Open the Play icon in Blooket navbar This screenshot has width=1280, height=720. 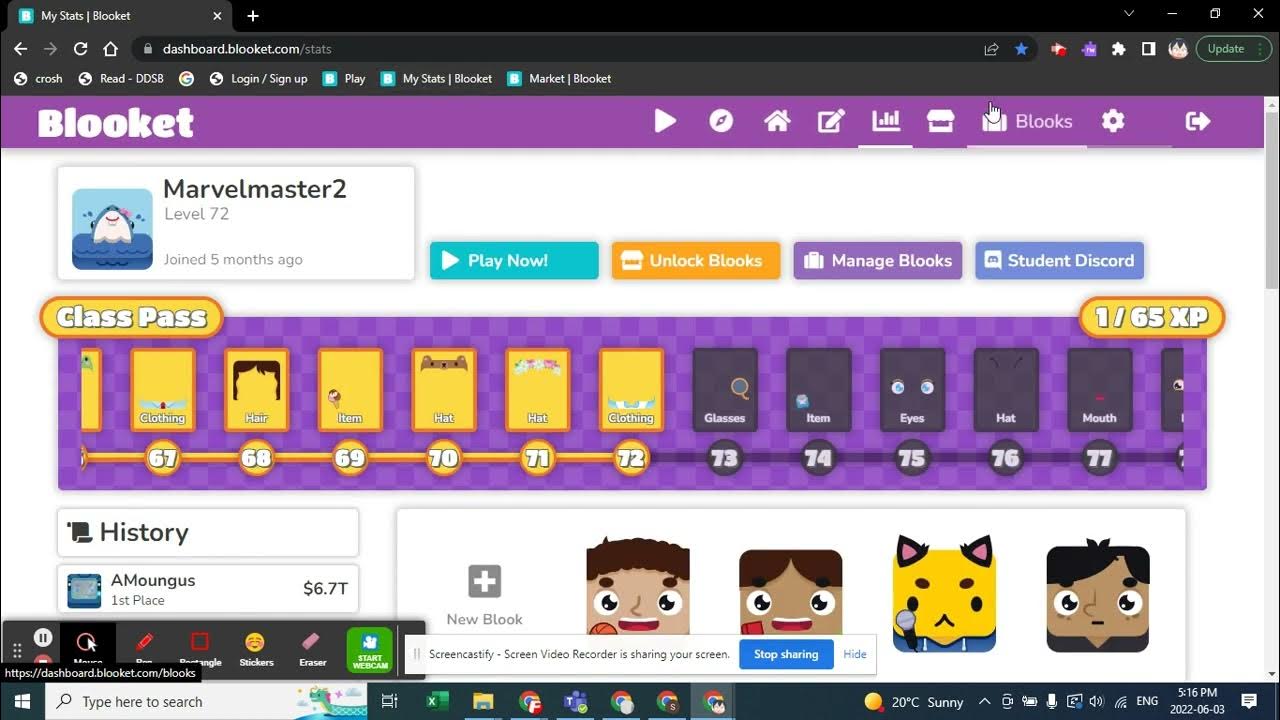click(665, 121)
